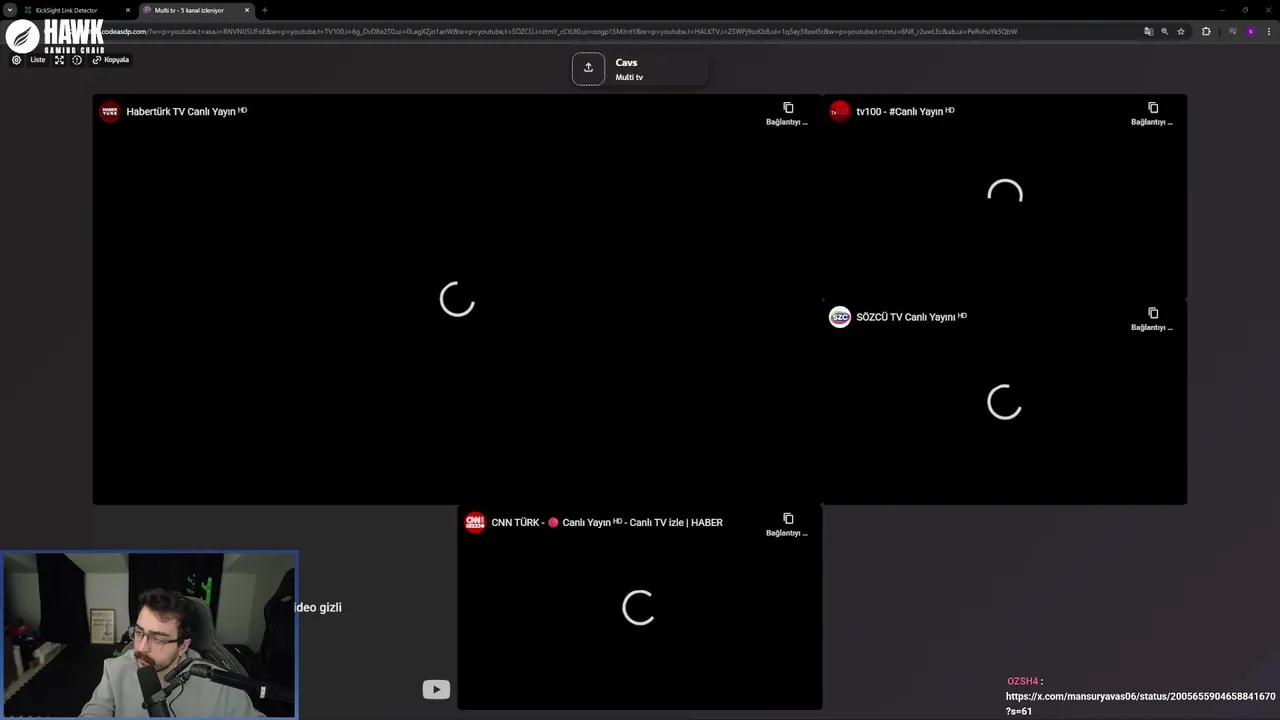Switch to Multi tv - 5 kanal izleniyor tab
The width and height of the screenshot is (1280, 720).
[x=195, y=10]
